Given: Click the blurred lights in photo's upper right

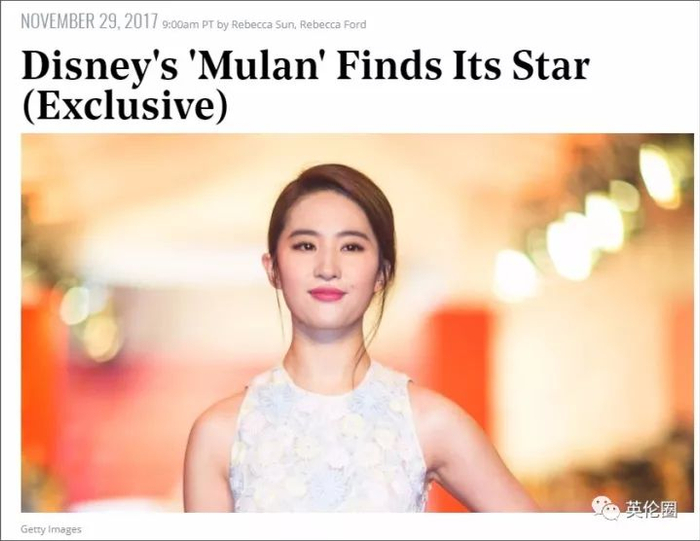Looking at the screenshot, I should click(x=616, y=214).
